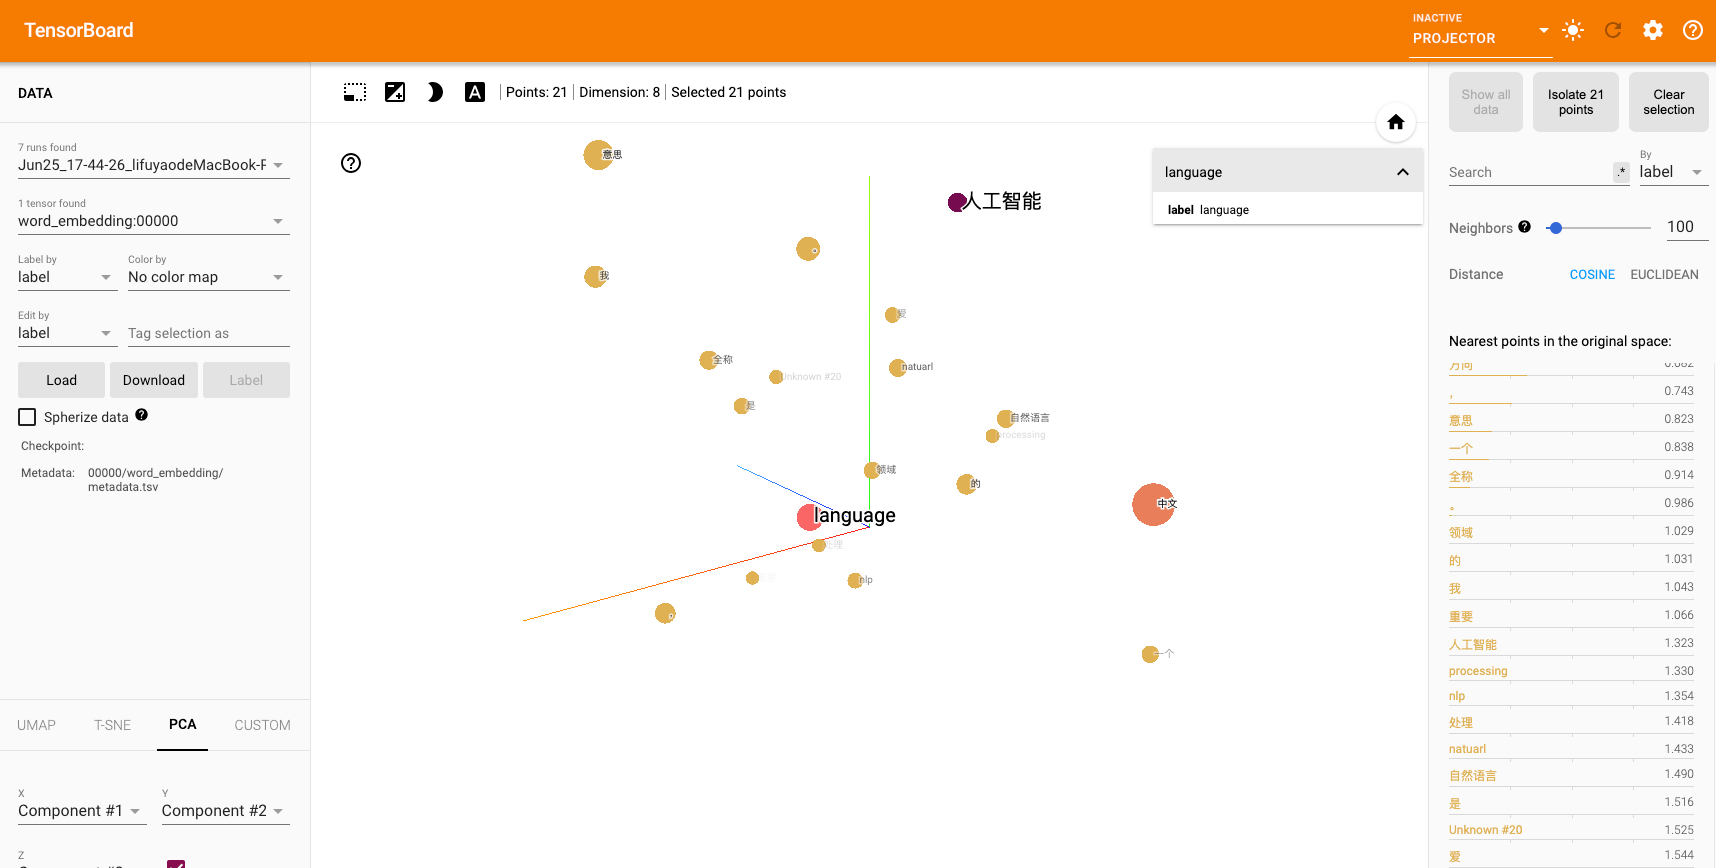This screenshot has height=868, width=1716.
Task: Click Clear selection button
Action: [1669, 102]
